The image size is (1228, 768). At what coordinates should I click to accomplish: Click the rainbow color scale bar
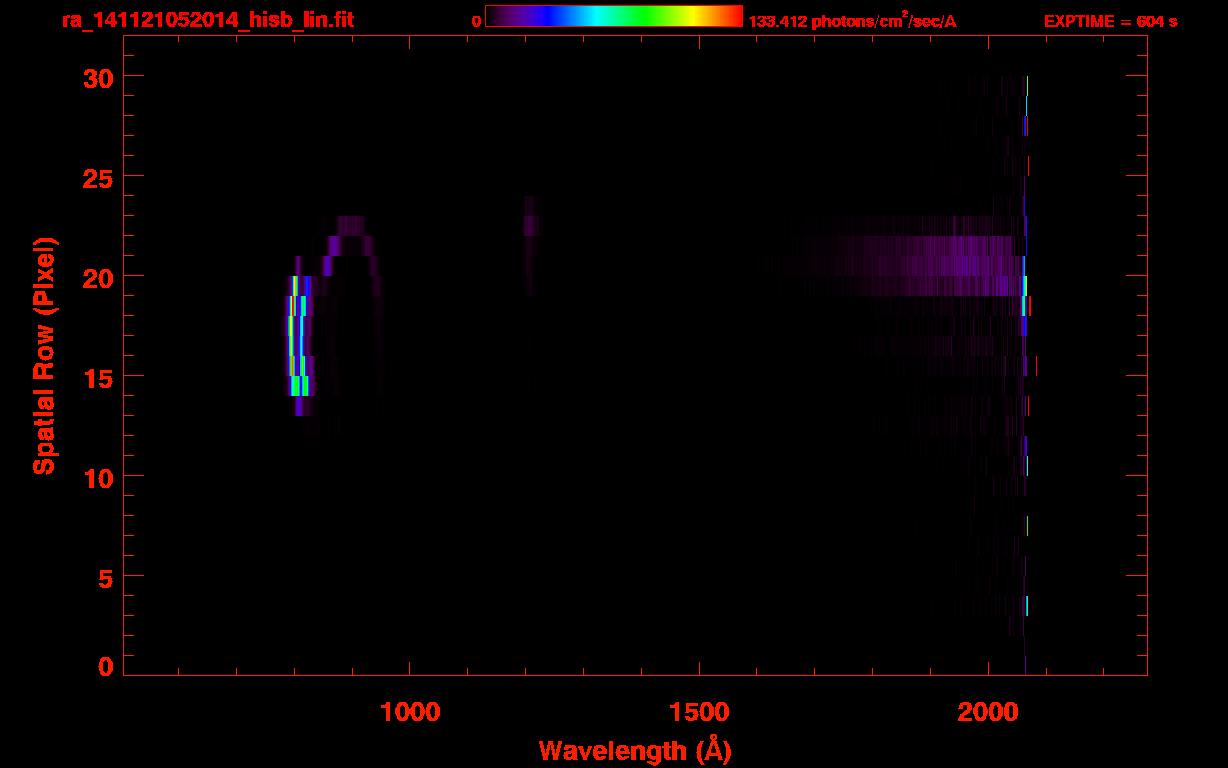[x=613, y=16]
